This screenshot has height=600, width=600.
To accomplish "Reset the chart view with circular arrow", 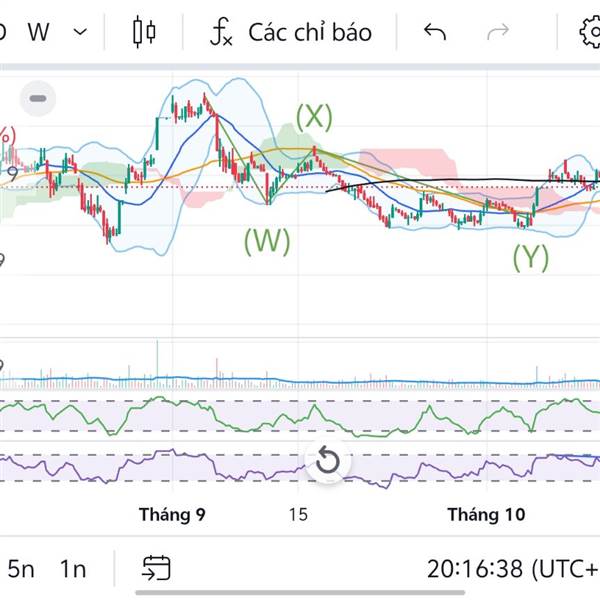I will pos(328,461).
